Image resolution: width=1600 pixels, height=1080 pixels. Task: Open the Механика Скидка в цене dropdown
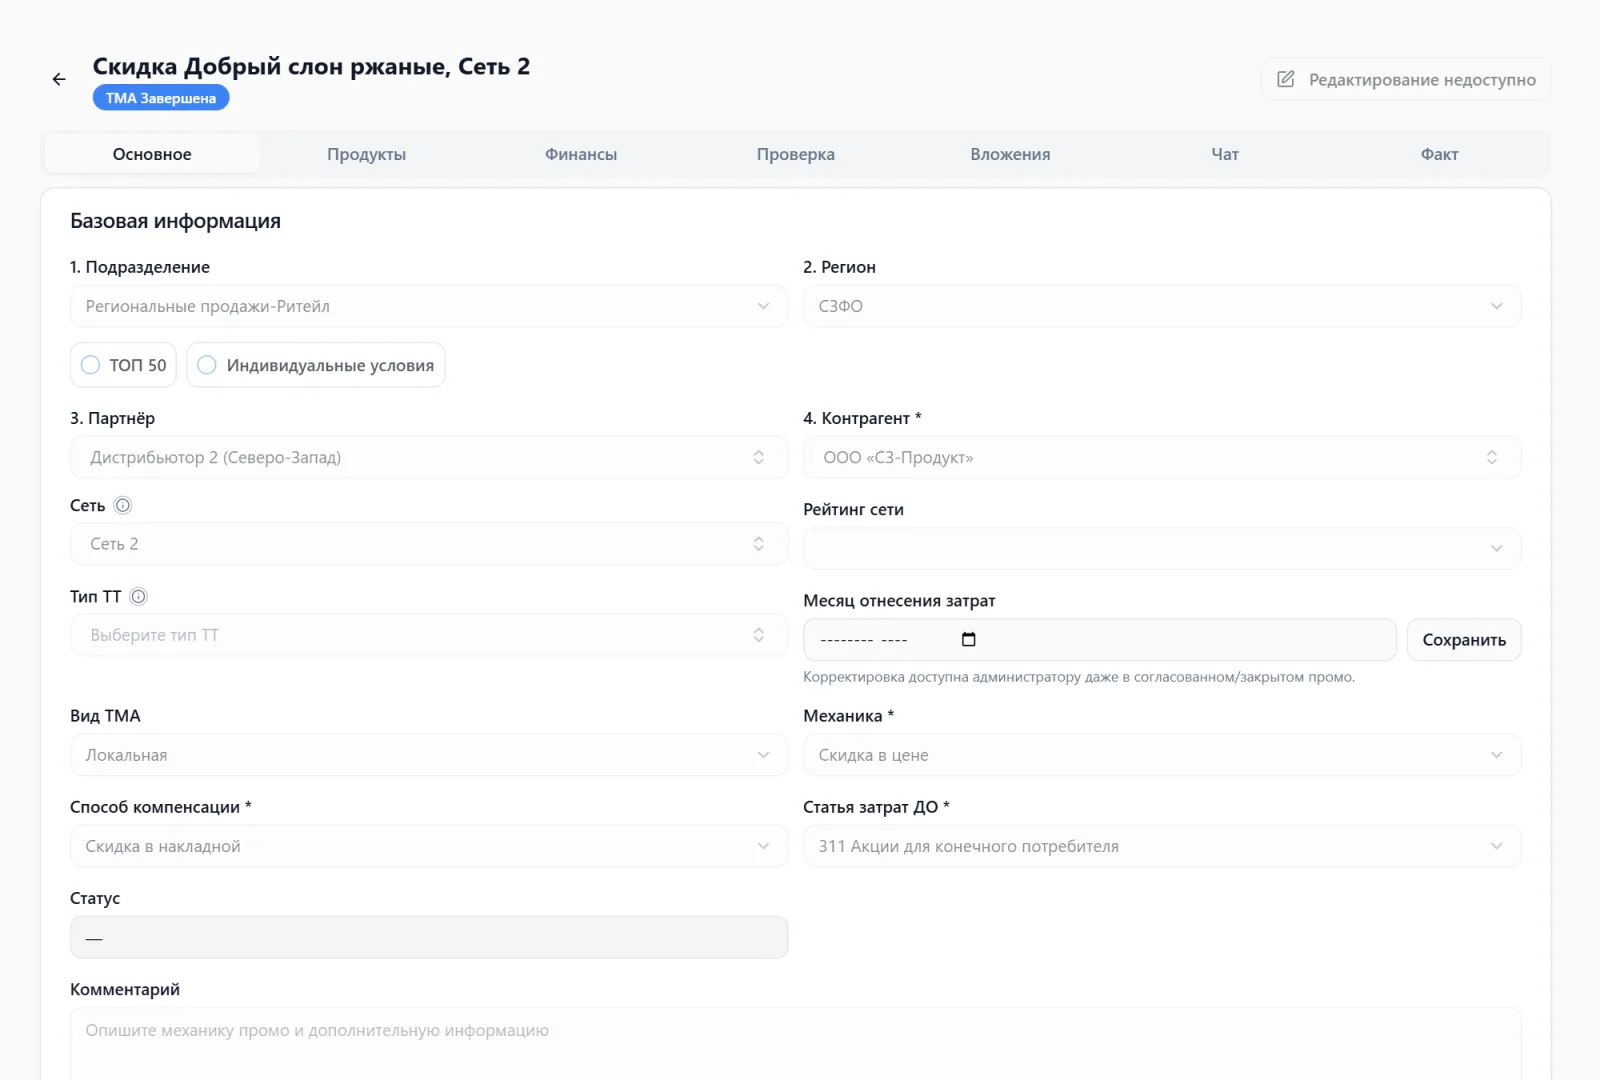1162,755
